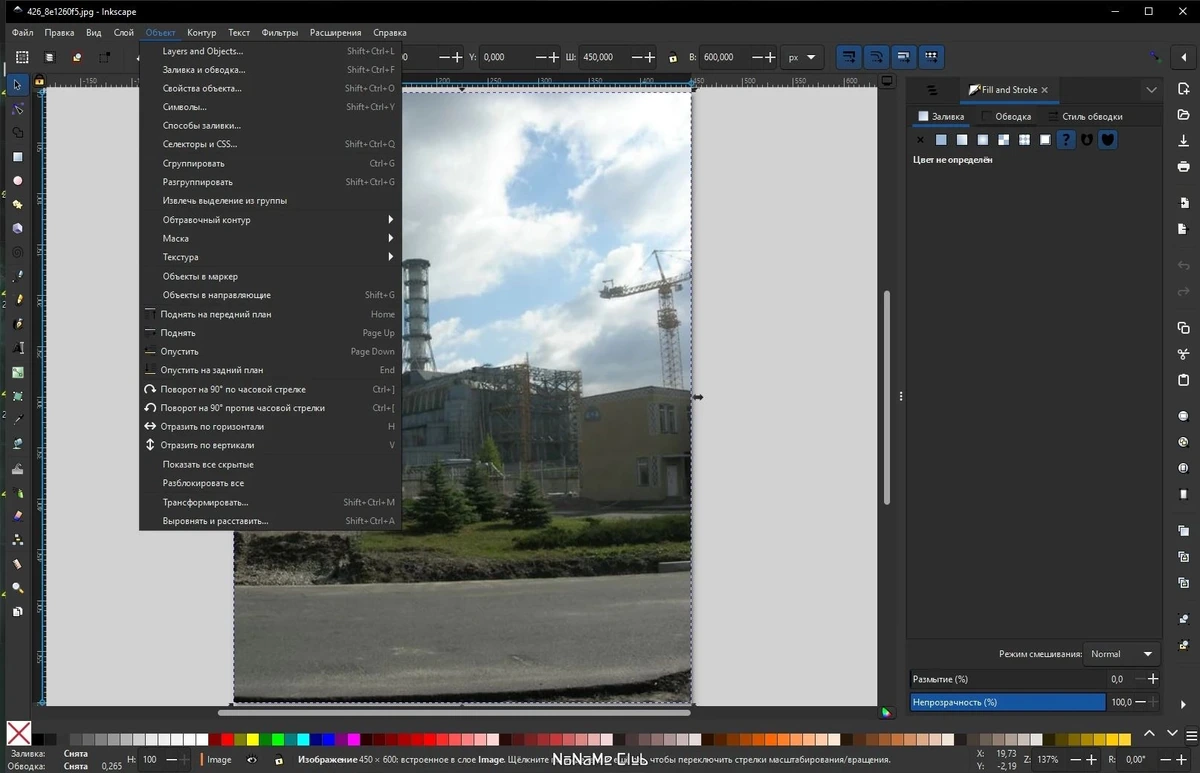This screenshot has height=773, width=1200.
Task: Select the Star polygon tool
Action: coord(18,205)
